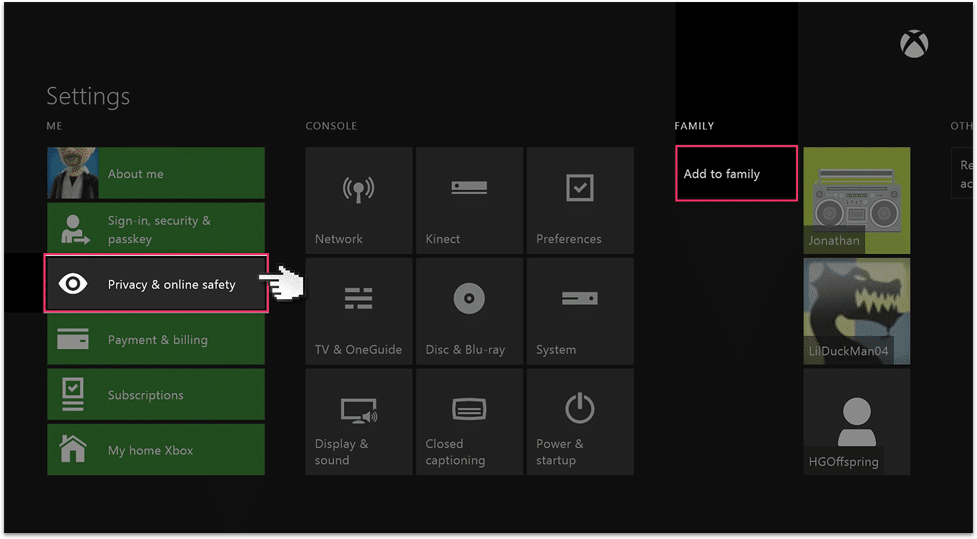Open Payment & billing tile
977x539 pixels.
[156, 339]
